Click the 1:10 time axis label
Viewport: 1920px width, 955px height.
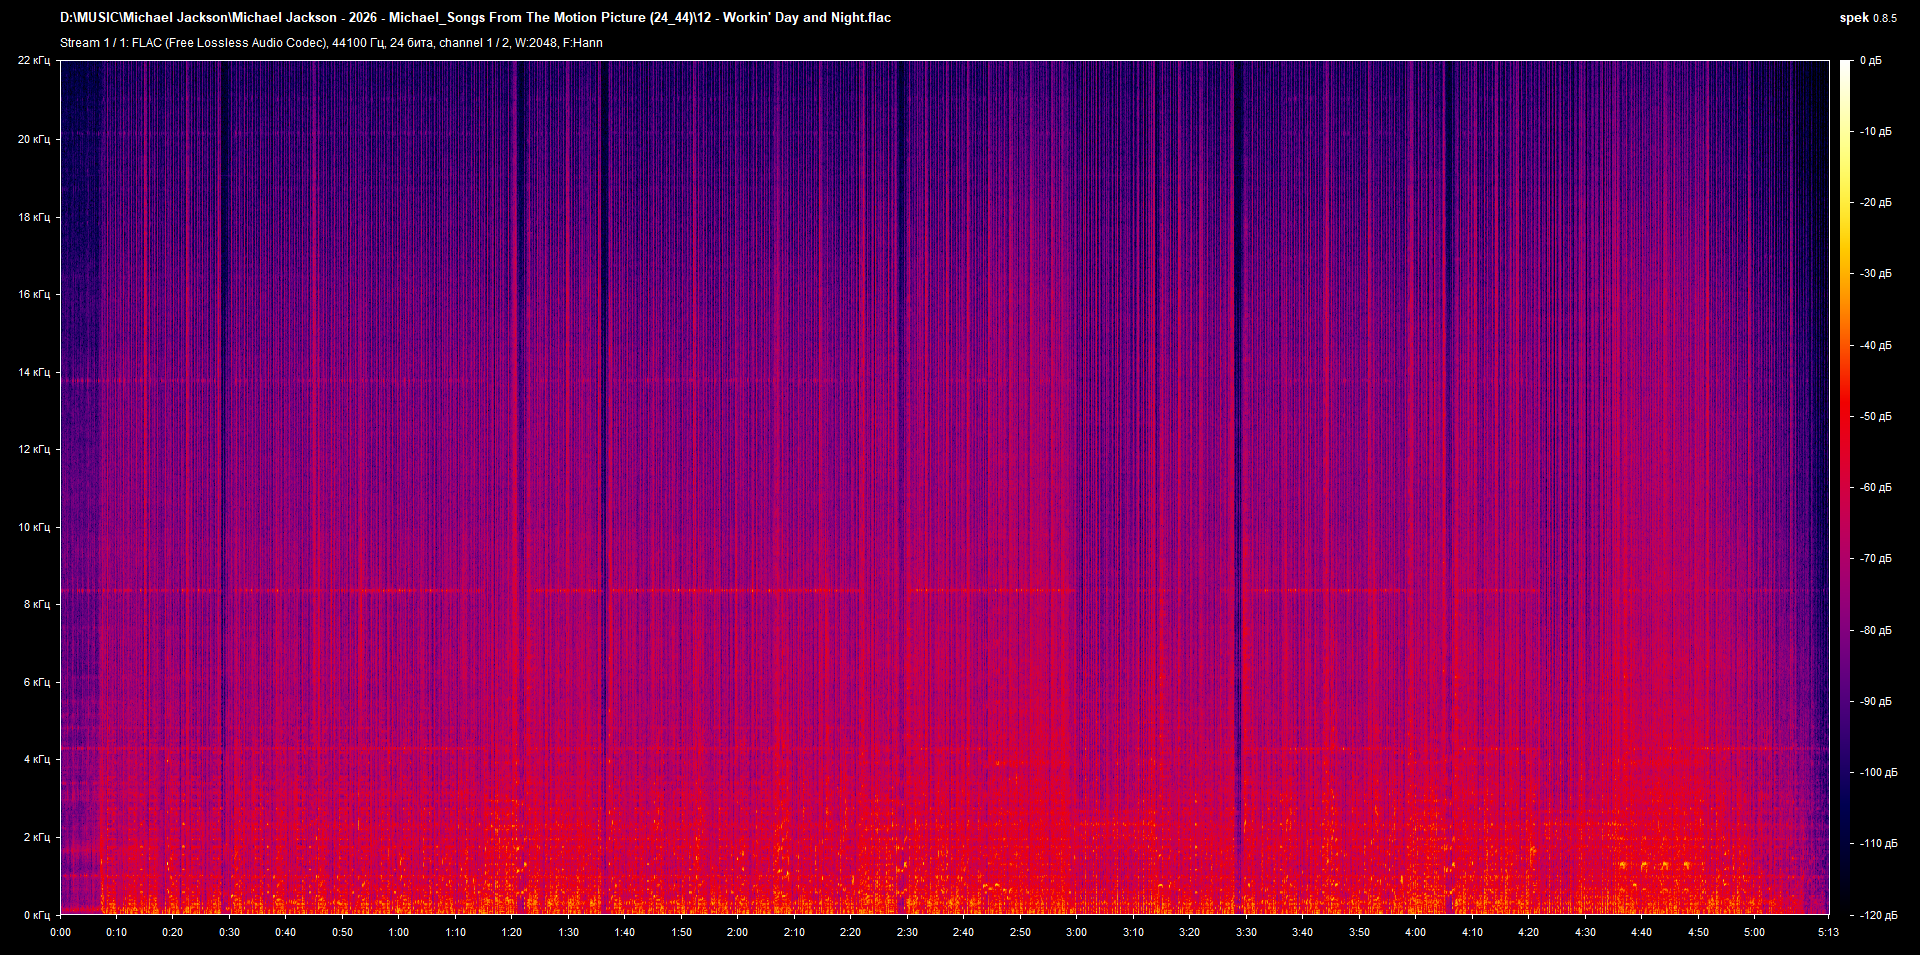click(x=455, y=932)
